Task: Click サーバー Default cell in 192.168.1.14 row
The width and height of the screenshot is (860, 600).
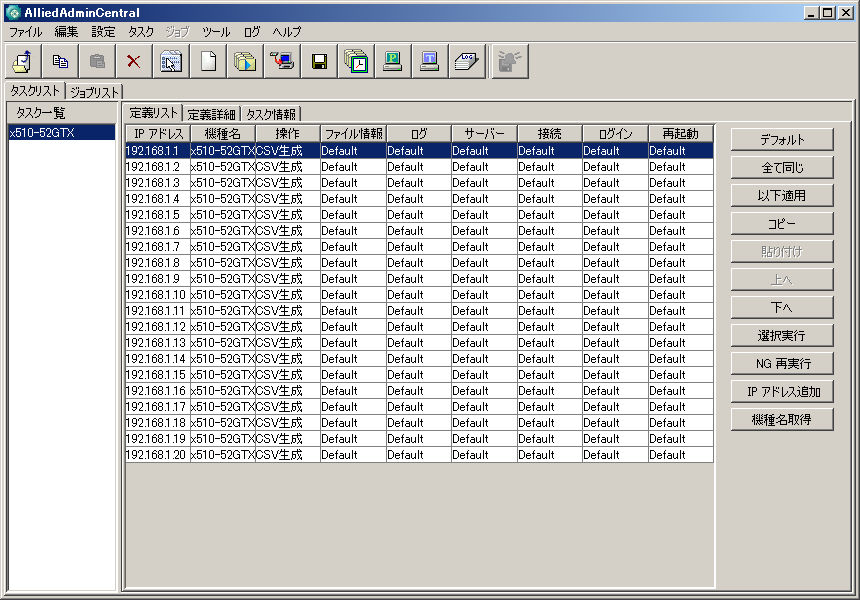Action: point(484,359)
